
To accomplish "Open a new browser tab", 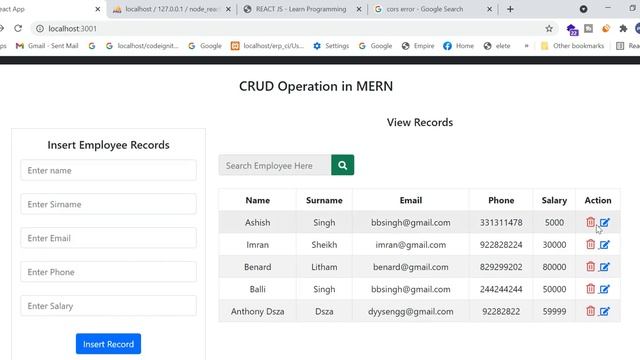I will click(x=510, y=9).
